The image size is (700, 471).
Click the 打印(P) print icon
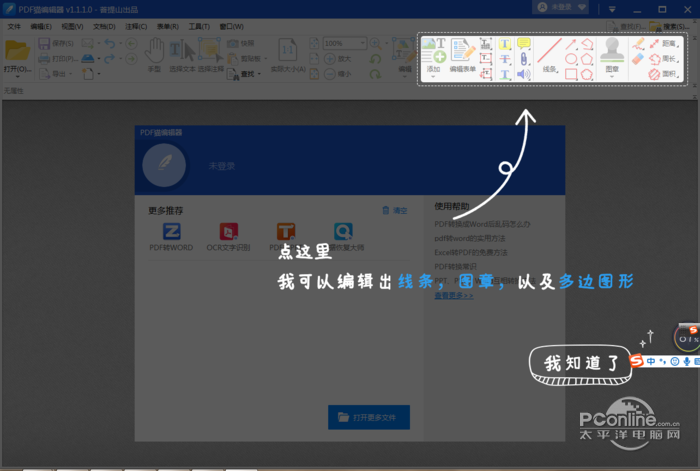44,58
